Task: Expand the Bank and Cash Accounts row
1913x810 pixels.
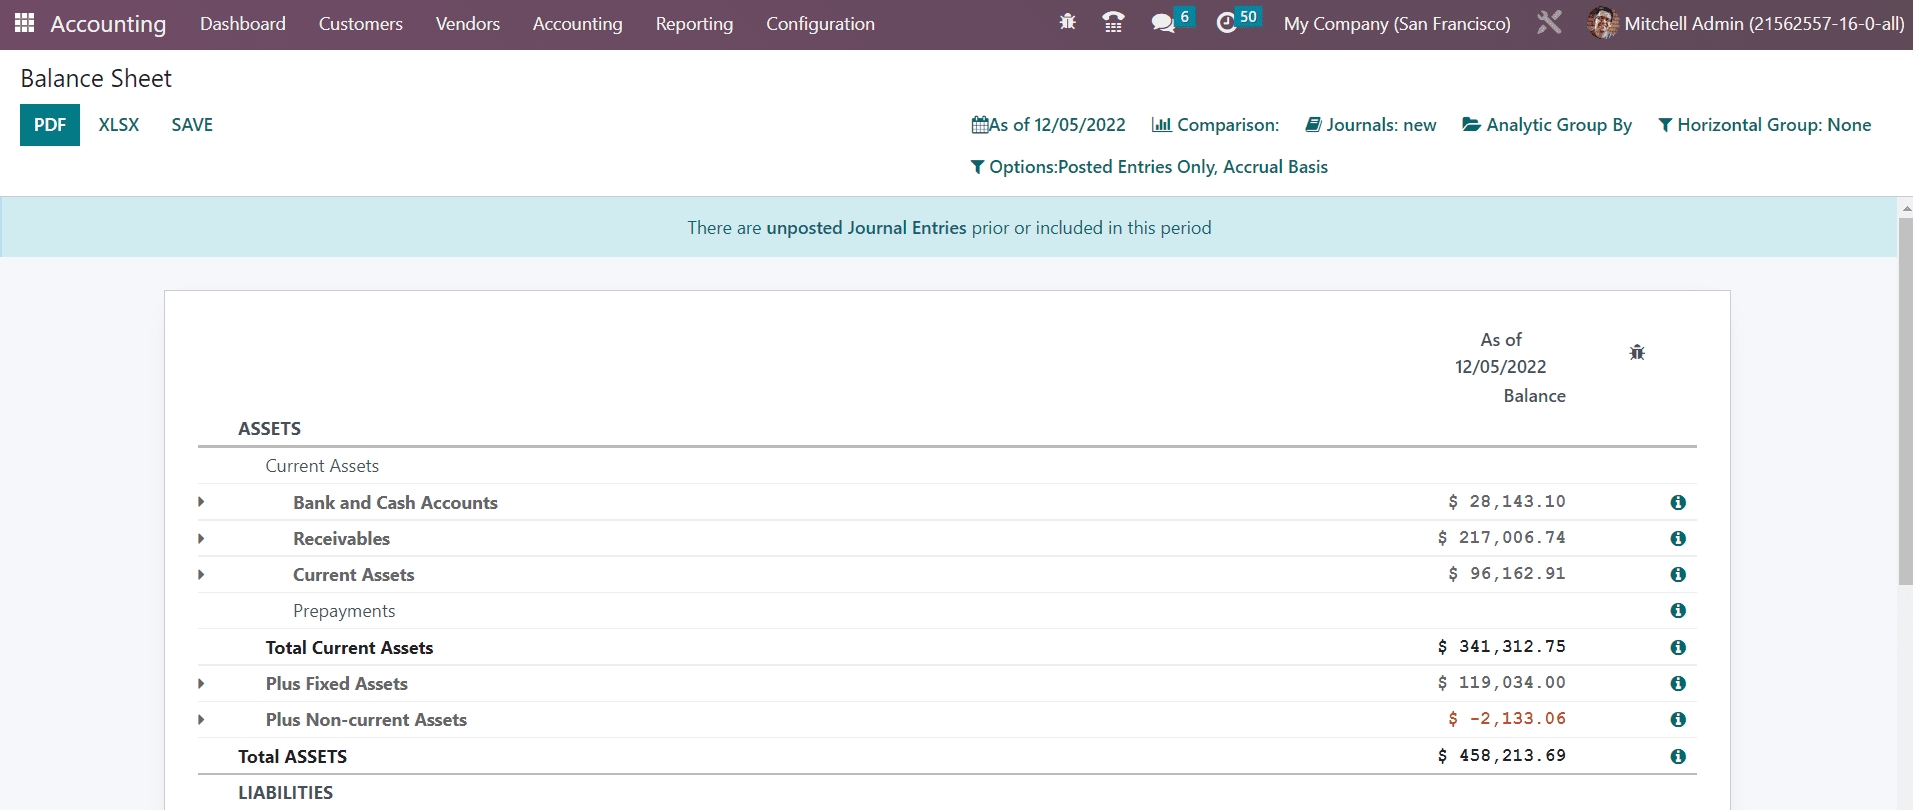Action: tap(201, 502)
